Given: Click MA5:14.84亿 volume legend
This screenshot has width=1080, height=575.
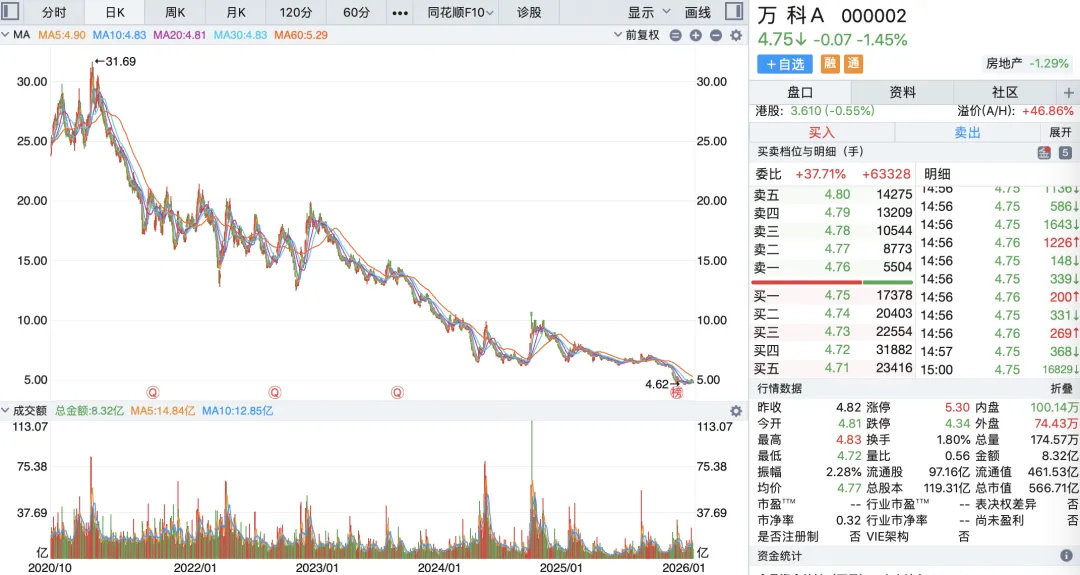Looking at the screenshot, I should (163, 411).
